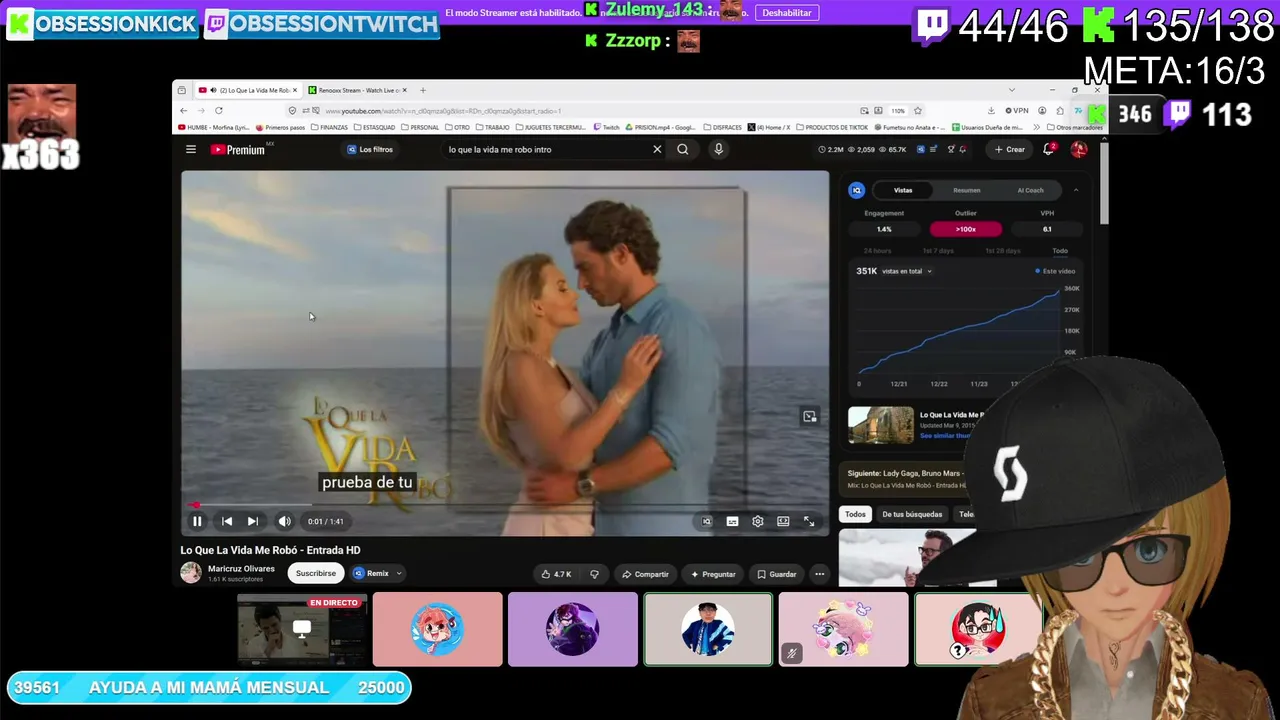
Task: Mute the video volume
Action: [284, 521]
